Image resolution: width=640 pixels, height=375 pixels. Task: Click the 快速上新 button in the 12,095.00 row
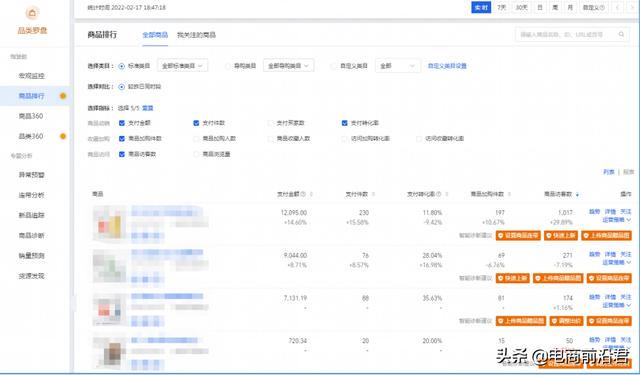[x=561, y=235]
